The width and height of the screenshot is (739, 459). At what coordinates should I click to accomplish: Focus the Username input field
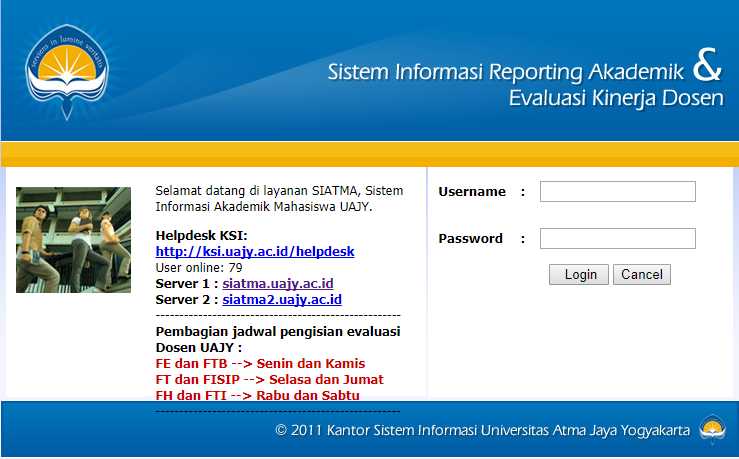pyautogui.click(x=617, y=191)
